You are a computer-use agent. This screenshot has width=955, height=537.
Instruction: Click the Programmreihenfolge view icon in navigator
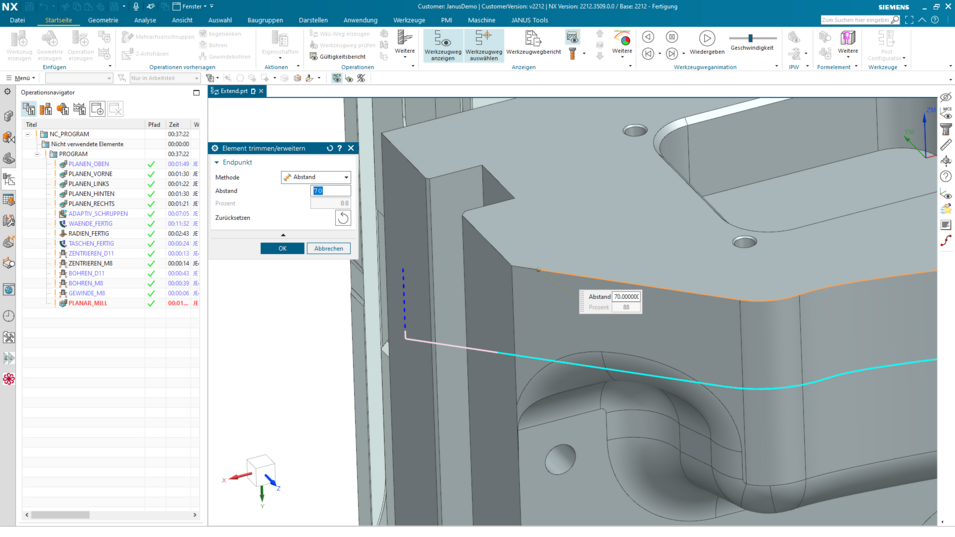click(29, 109)
